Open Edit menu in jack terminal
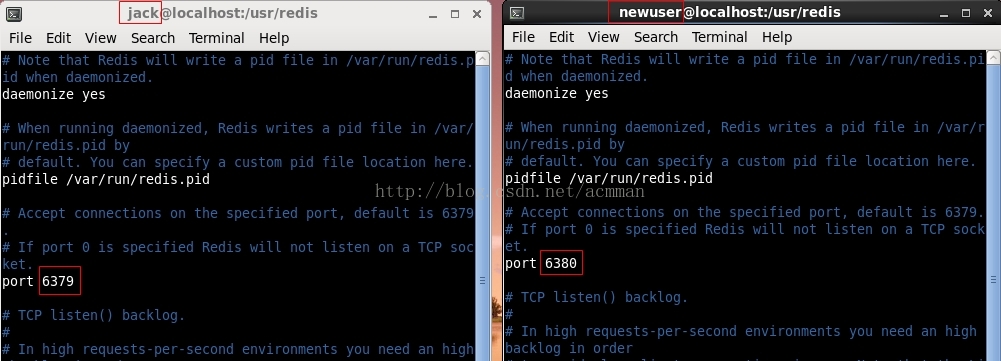This screenshot has height=361, width=1001. point(58,38)
